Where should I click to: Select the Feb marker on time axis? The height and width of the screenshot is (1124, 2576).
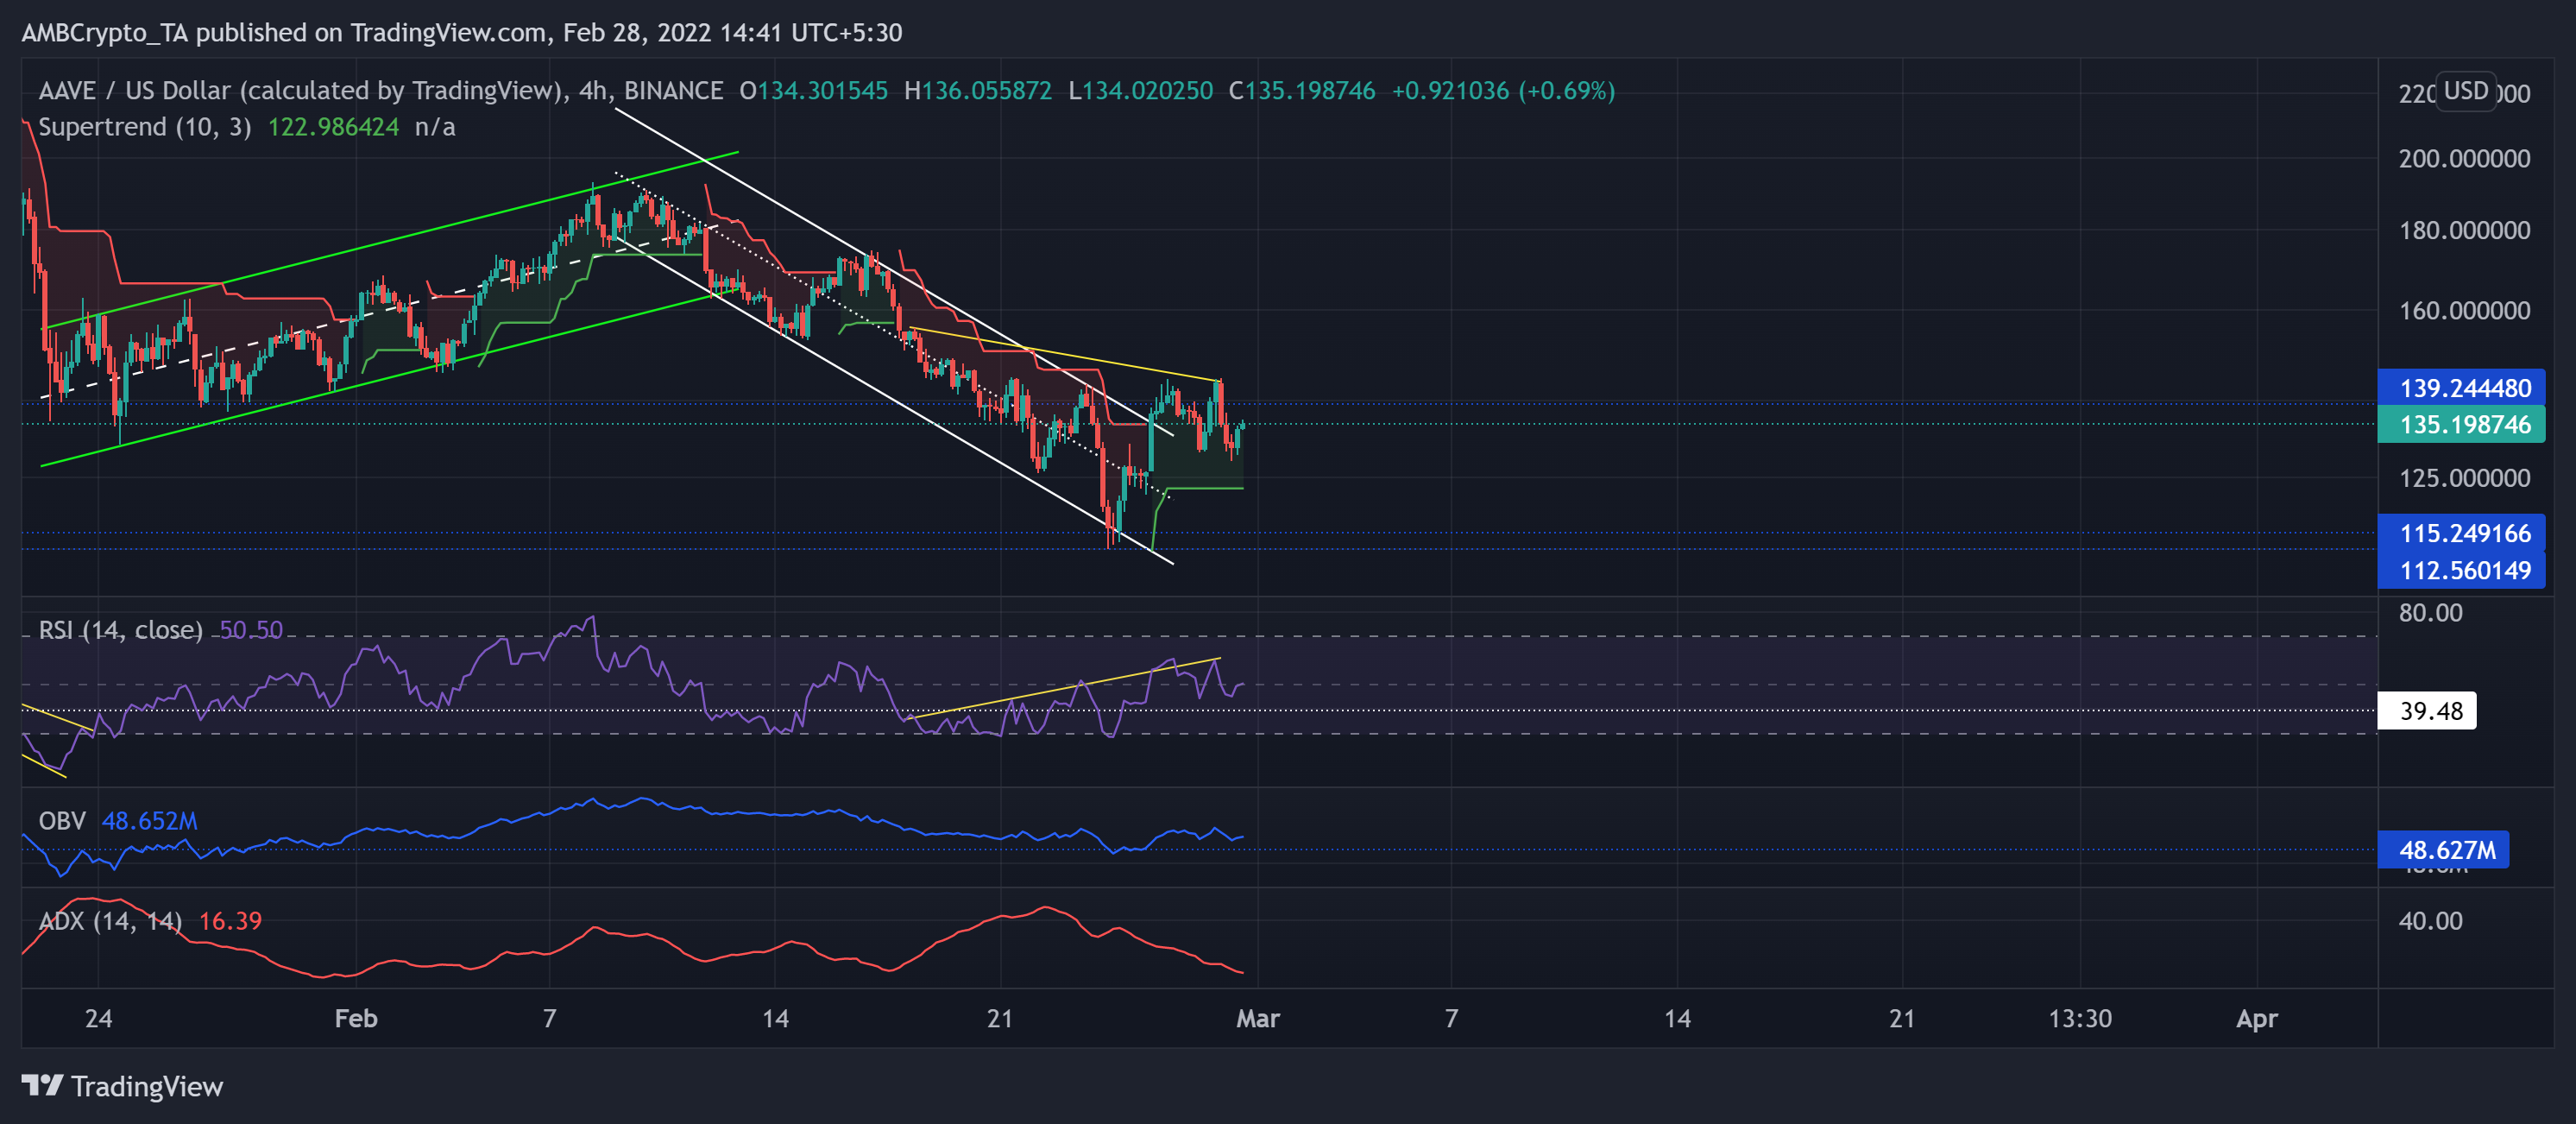tap(356, 1018)
